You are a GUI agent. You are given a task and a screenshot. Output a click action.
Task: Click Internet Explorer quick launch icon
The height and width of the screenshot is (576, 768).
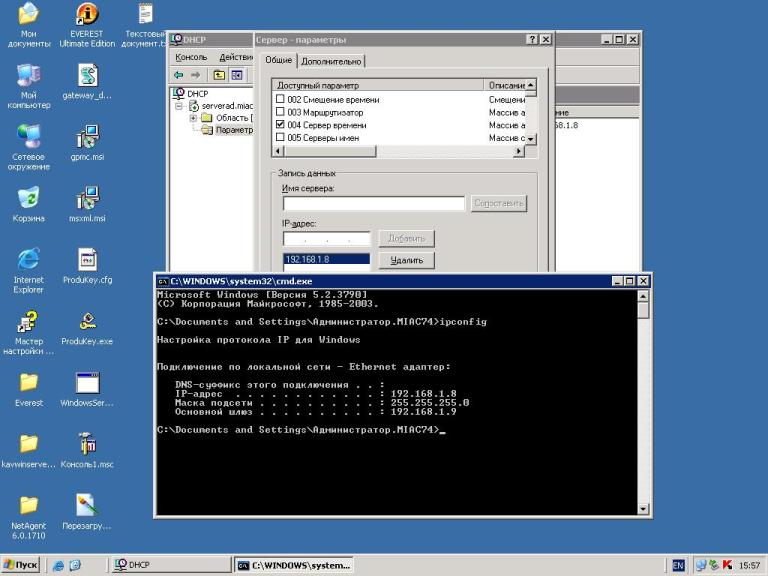pyautogui.click(x=58, y=565)
